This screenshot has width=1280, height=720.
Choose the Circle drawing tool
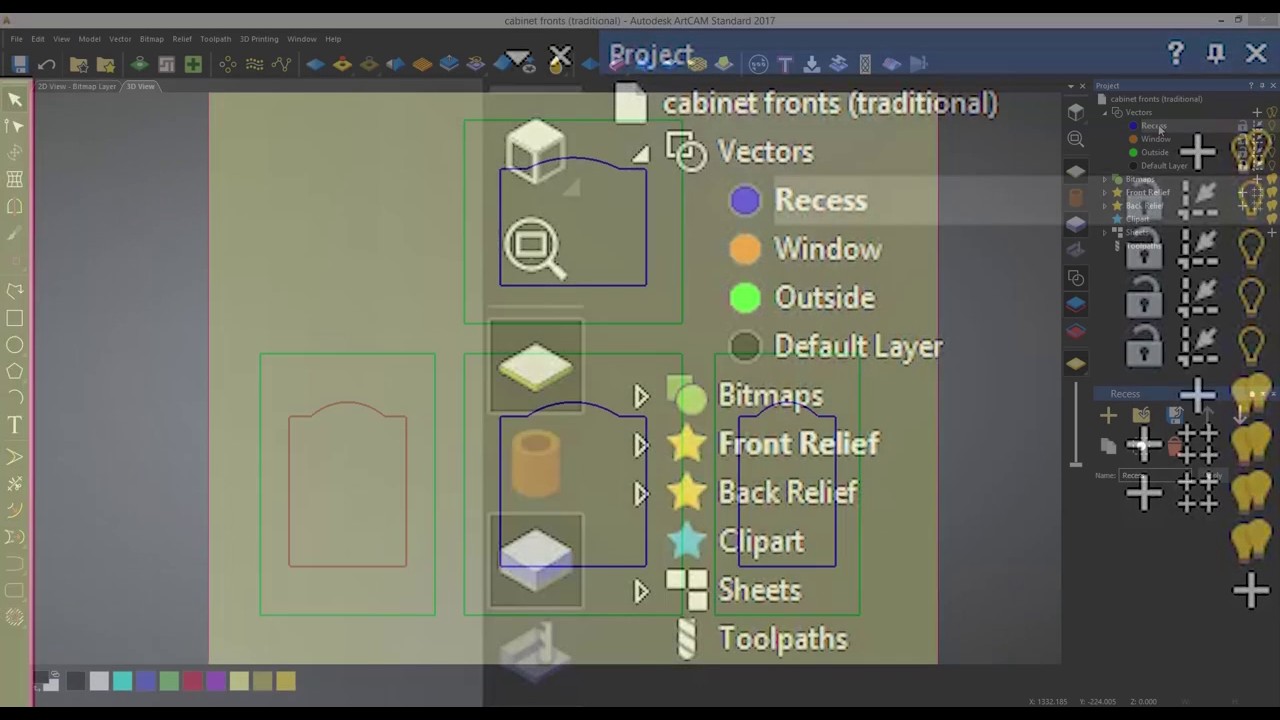click(x=15, y=345)
